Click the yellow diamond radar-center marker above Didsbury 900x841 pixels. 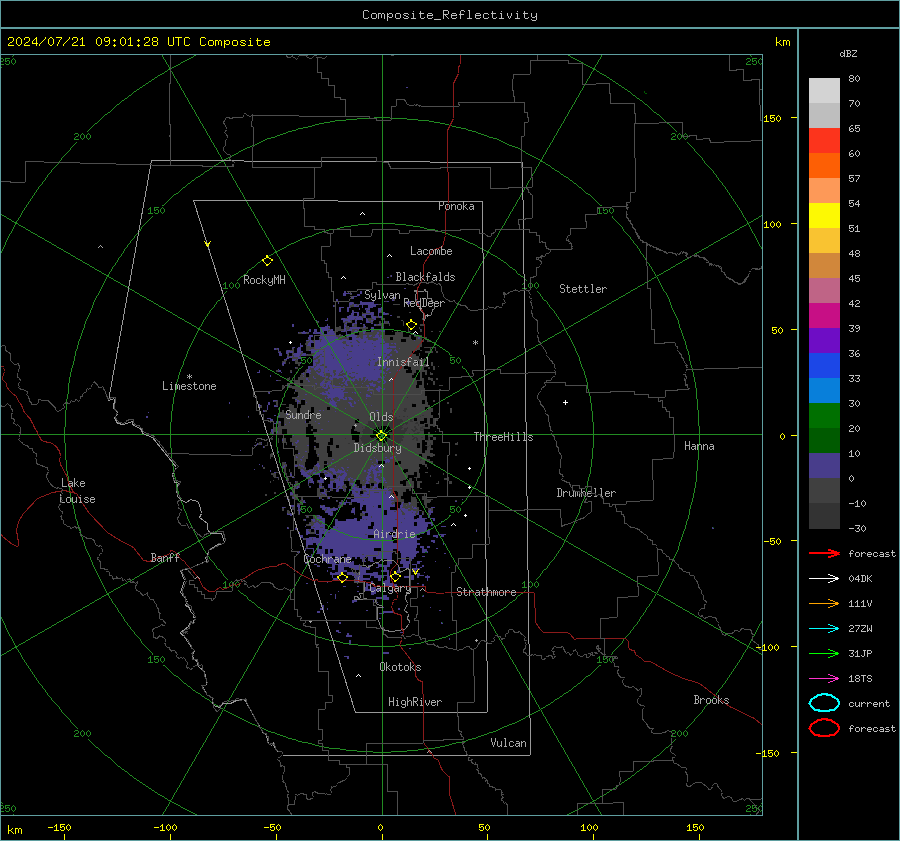pos(381,435)
